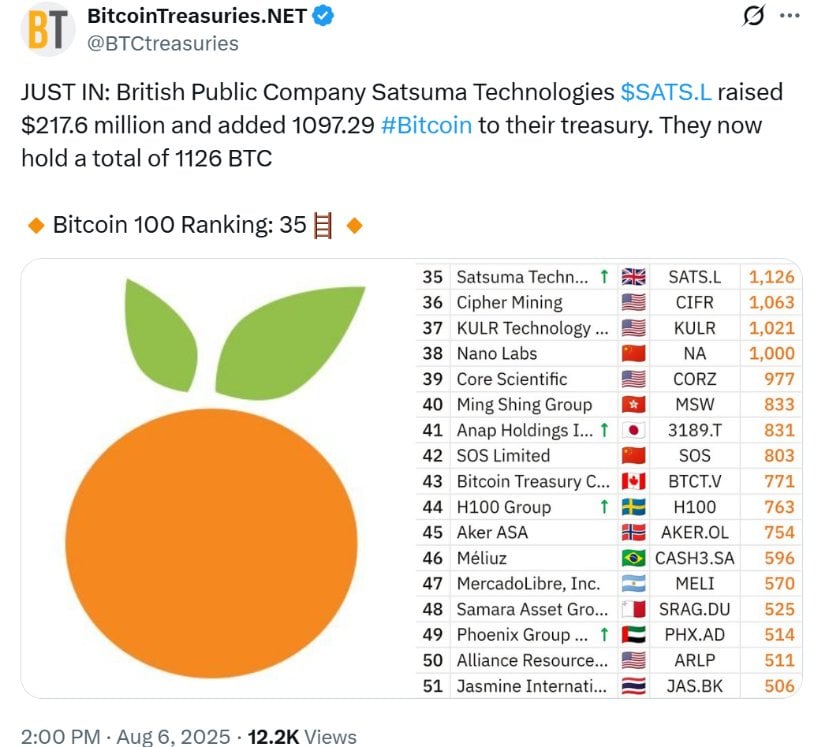Click the Canada flag beside BTCT.V

coord(633,481)
